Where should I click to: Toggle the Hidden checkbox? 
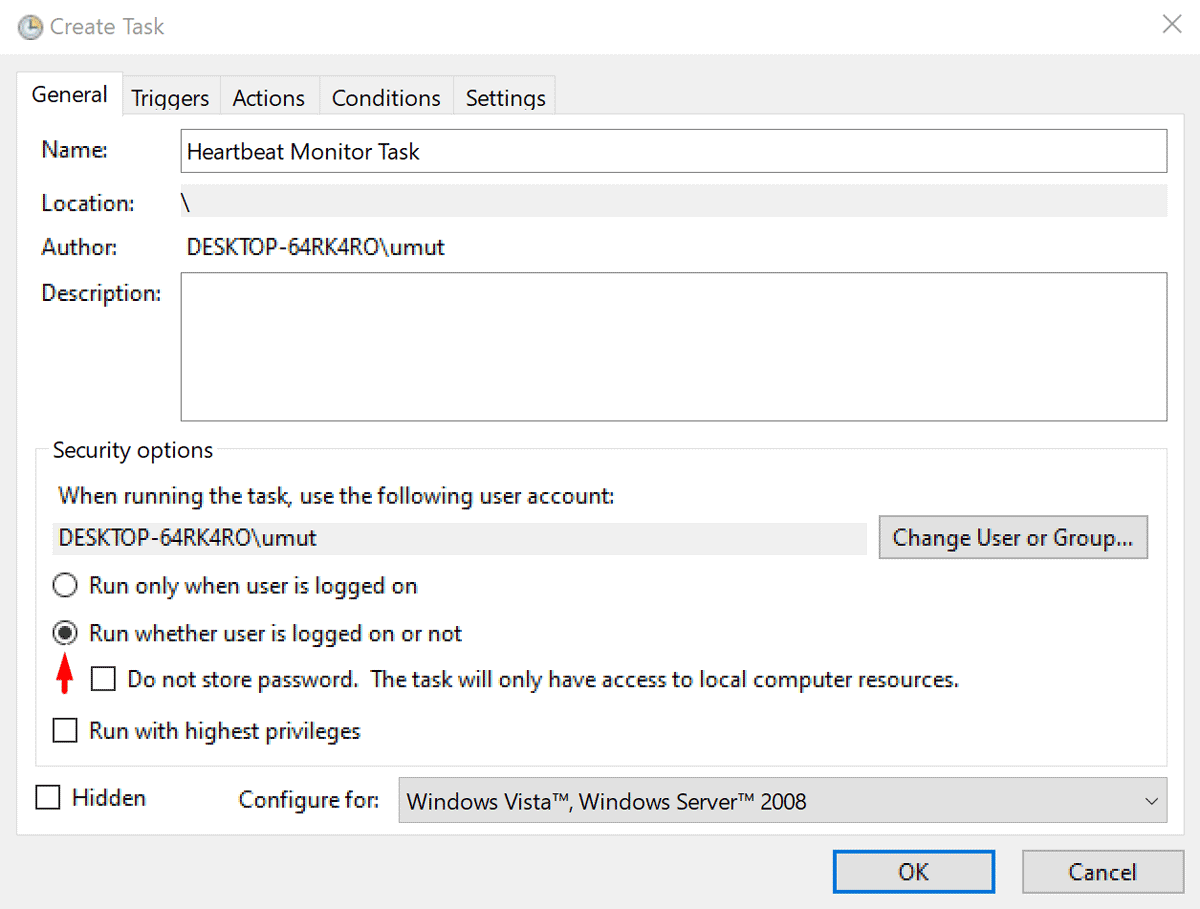48,798
